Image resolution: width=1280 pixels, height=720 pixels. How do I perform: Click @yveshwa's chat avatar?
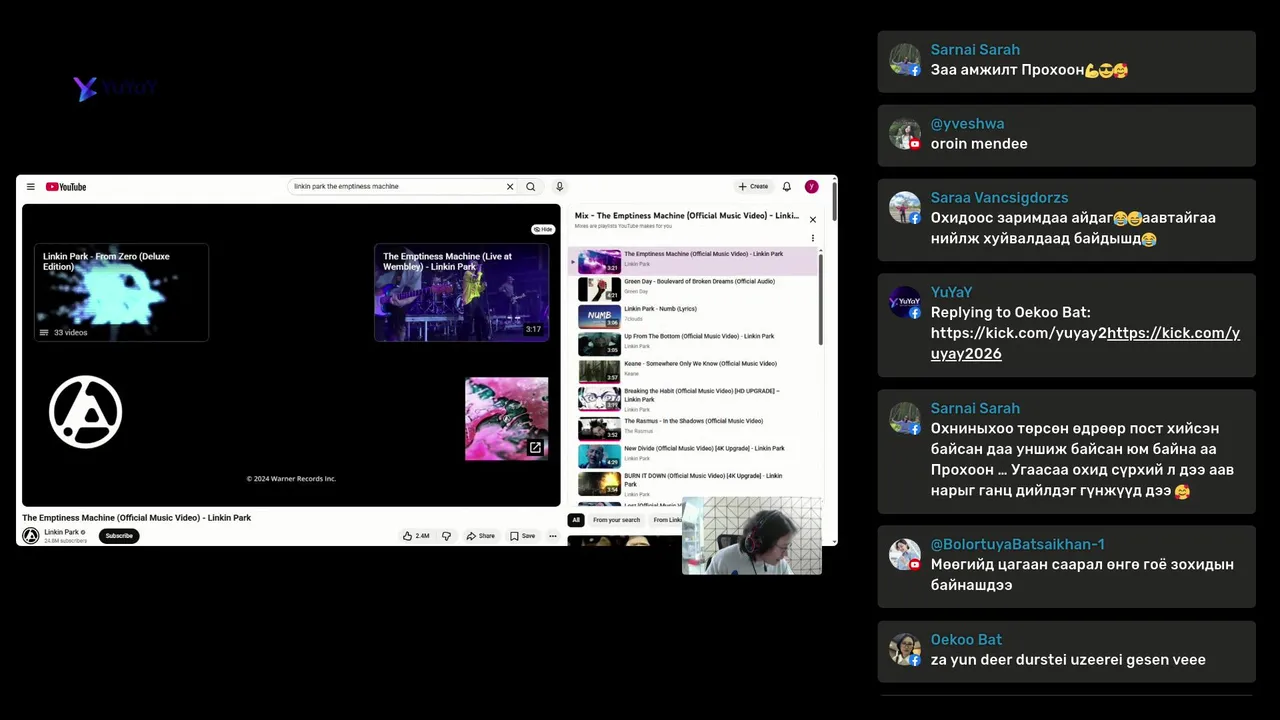[905, 134]
